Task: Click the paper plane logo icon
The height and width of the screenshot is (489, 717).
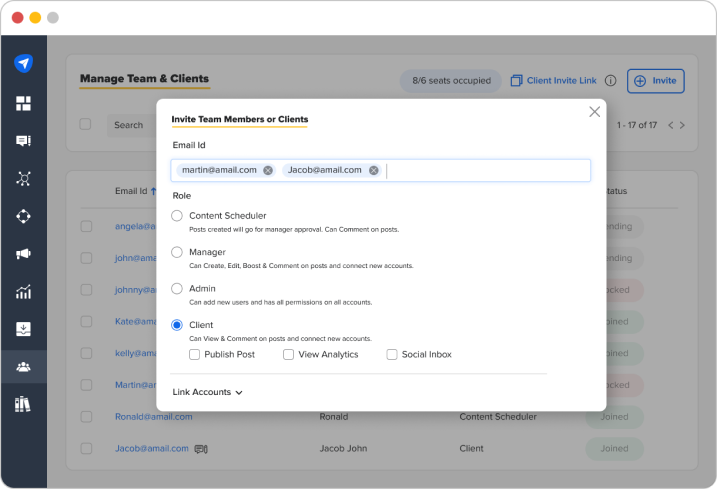Action: pyautogui.click(x=23, y=63)
